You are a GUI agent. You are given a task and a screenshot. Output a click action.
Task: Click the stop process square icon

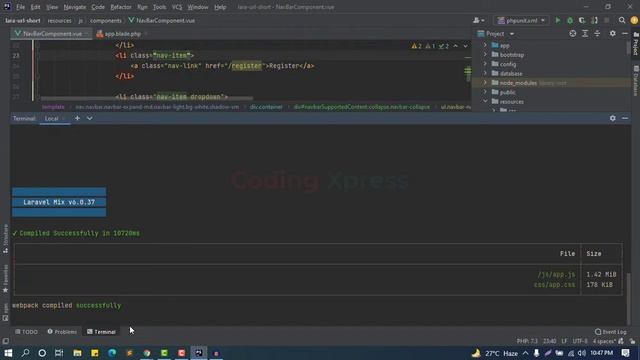(x=607, y=20)
